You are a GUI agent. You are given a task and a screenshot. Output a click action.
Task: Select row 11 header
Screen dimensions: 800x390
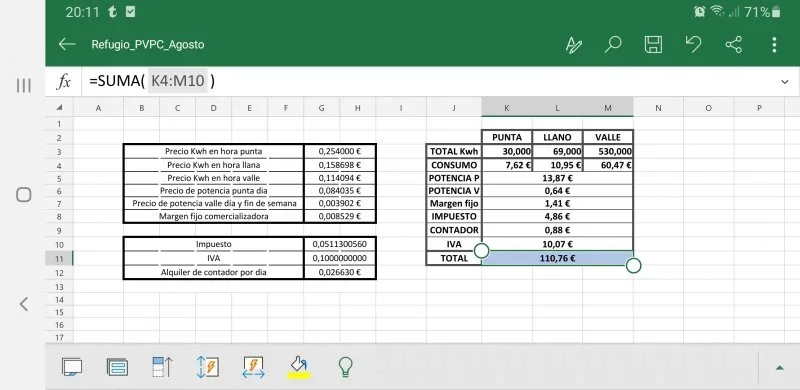[59, 258]
